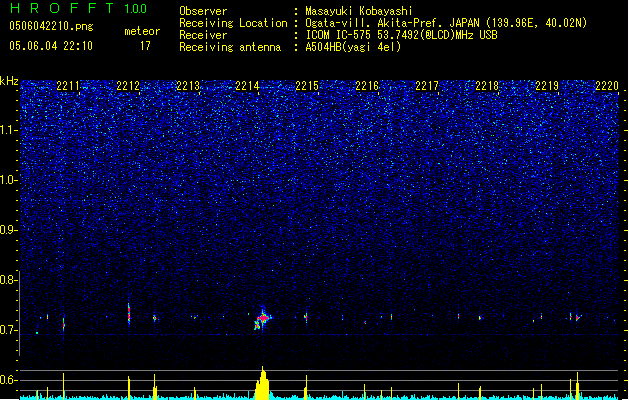Click the large meteor echo after 2214

point(263,318)
